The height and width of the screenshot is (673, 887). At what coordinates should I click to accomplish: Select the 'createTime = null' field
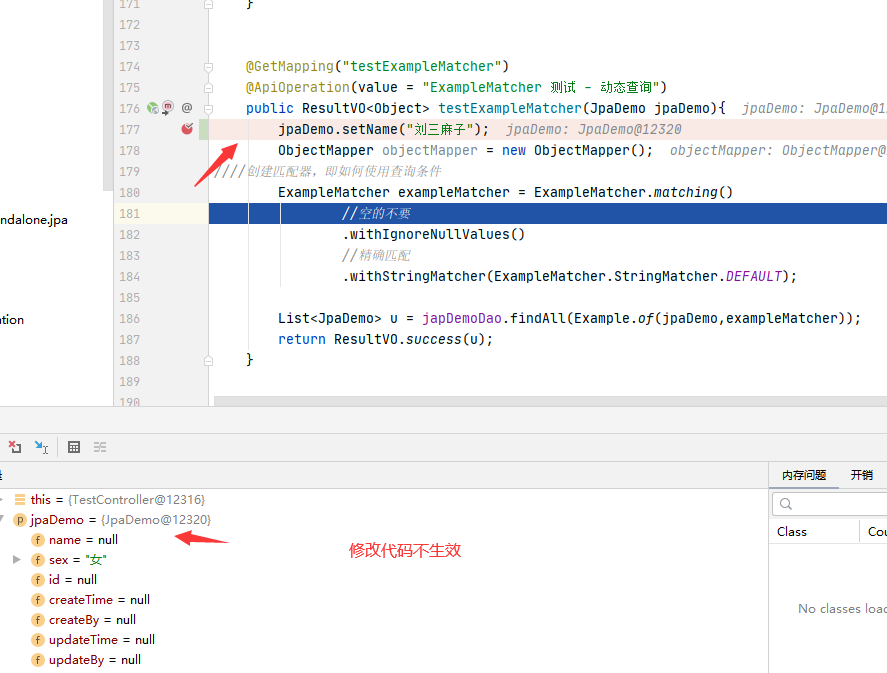(99, 599)
